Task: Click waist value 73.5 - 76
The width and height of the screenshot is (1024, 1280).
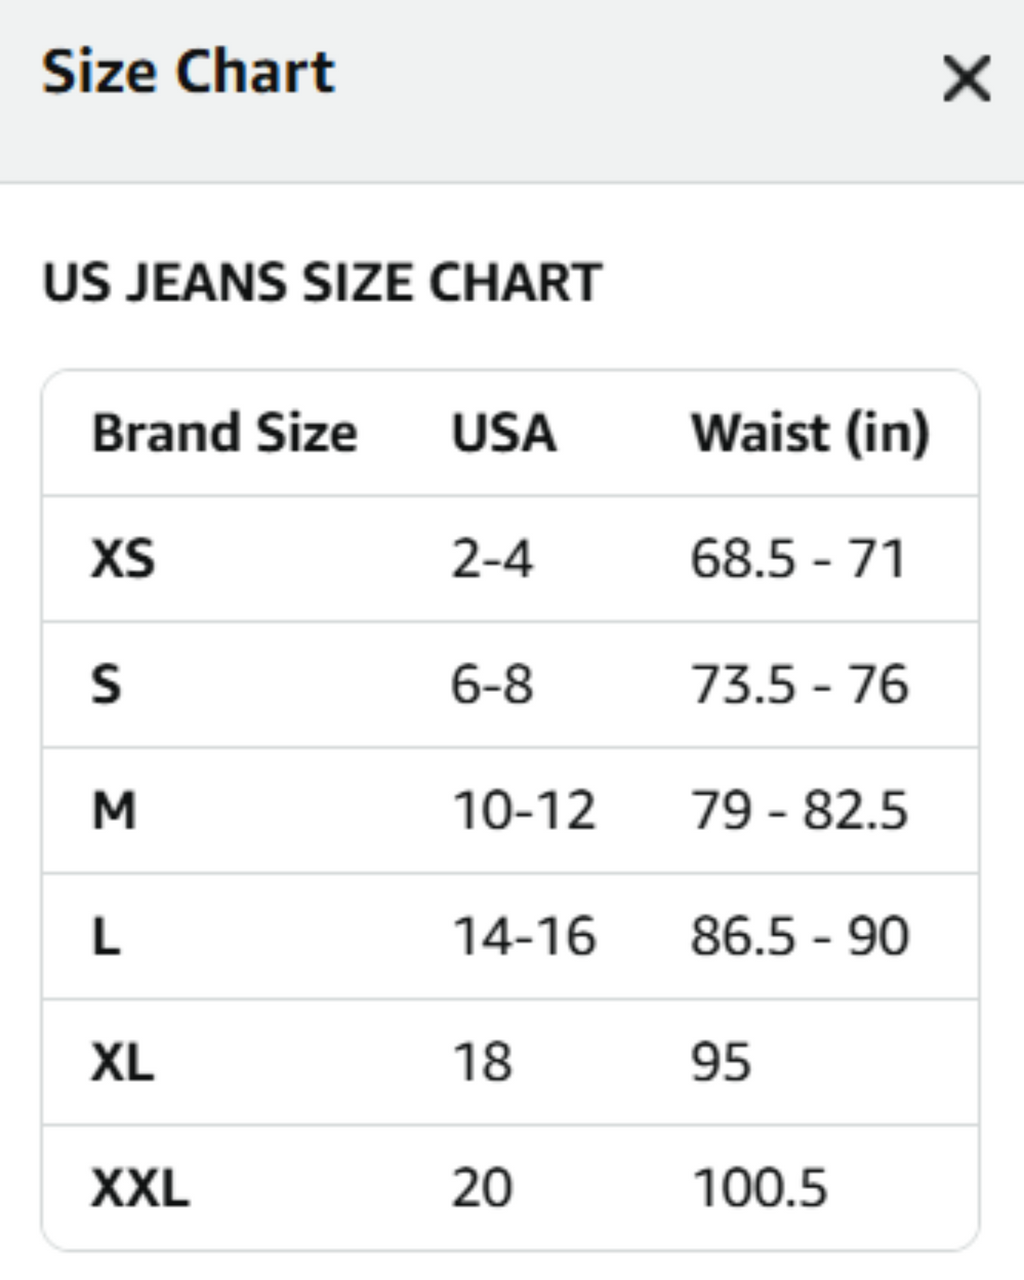Action: pos(800,685)
